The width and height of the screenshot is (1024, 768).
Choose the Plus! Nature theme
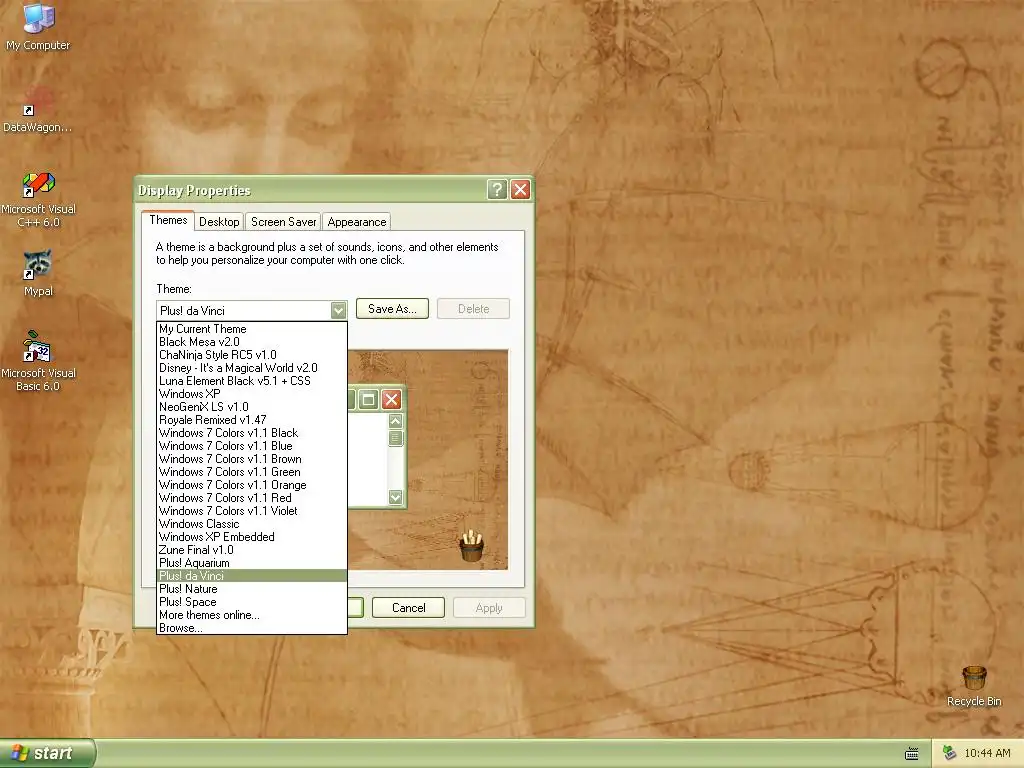click(x=252, y=589)
